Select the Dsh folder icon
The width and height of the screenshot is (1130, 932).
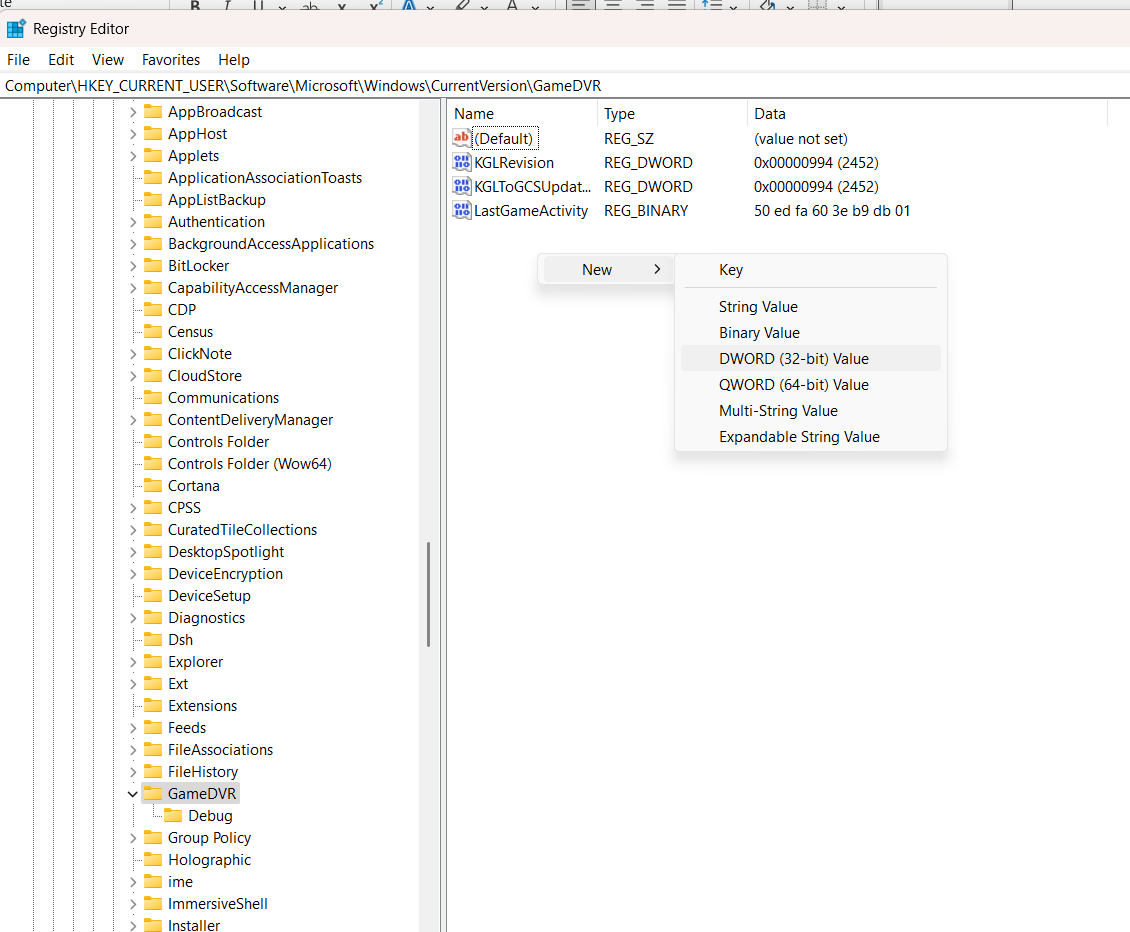tap(153, 639)
